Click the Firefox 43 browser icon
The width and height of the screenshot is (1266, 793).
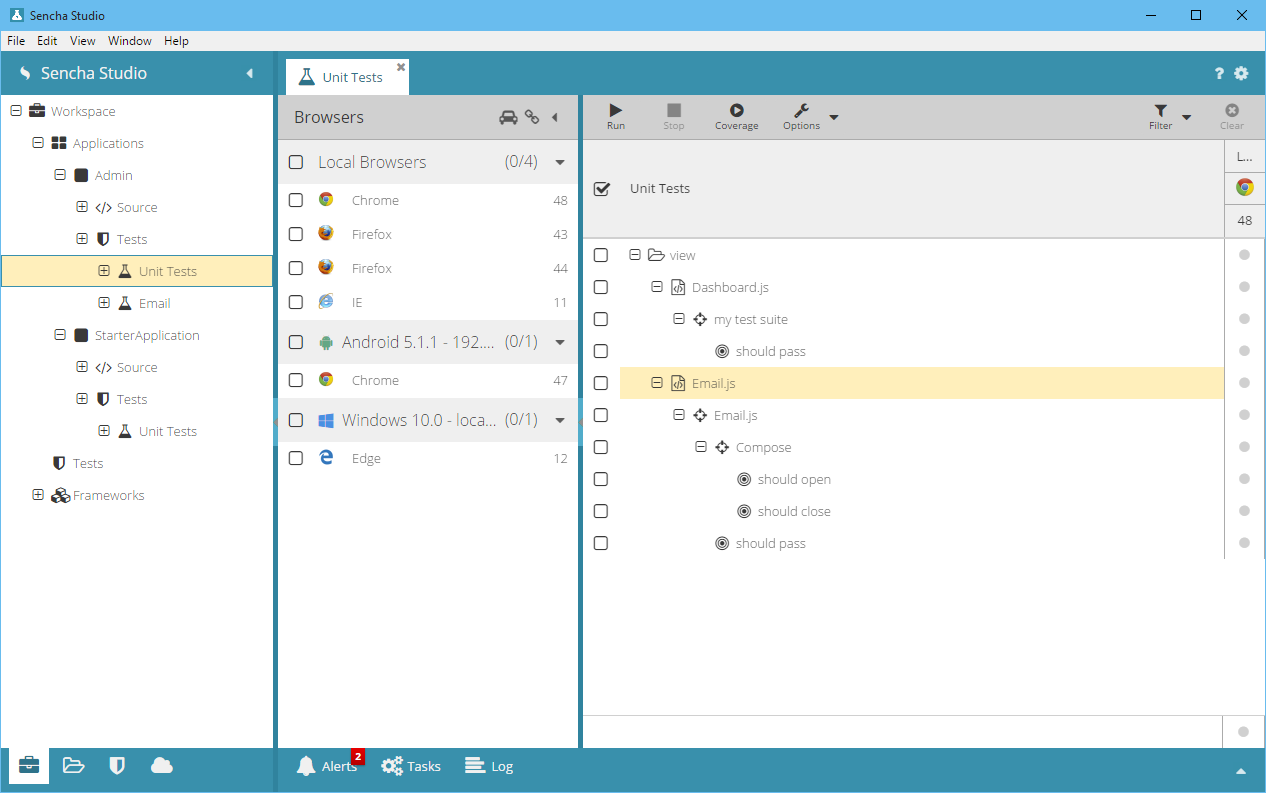tap(326, 233)
